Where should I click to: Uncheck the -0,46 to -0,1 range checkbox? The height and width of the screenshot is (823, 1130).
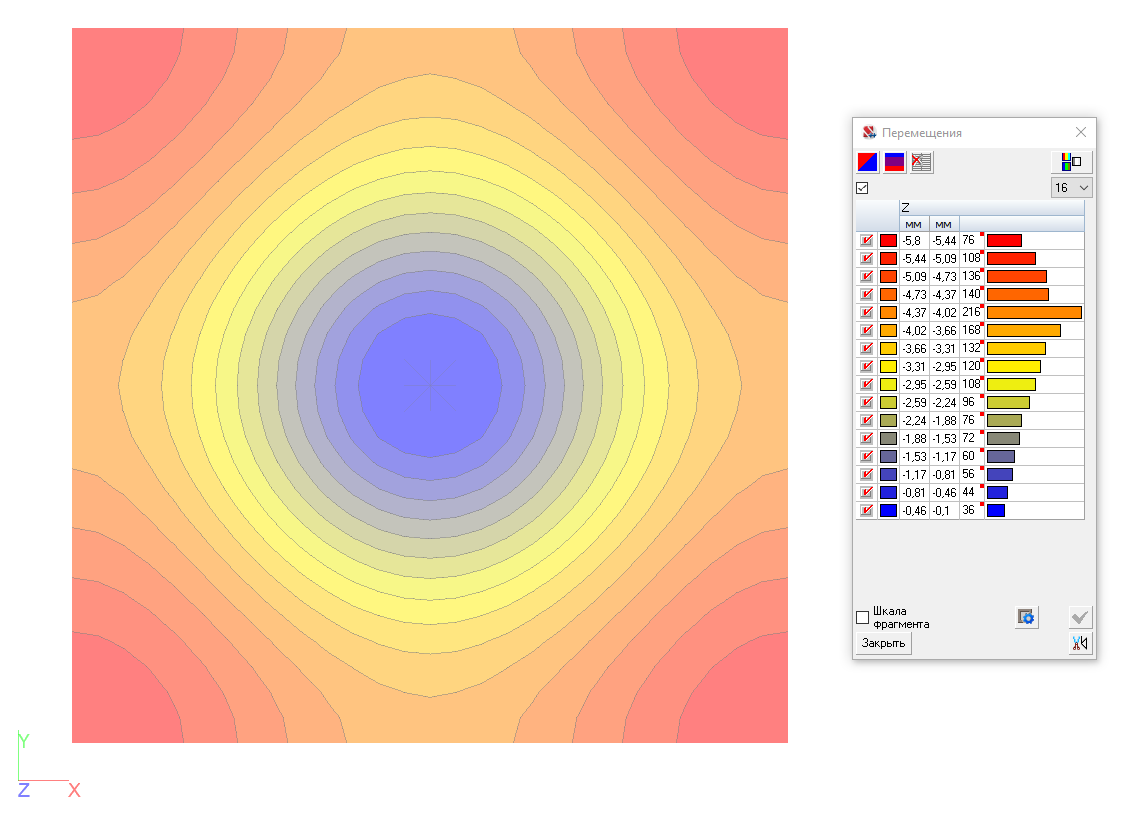(866, 511)
